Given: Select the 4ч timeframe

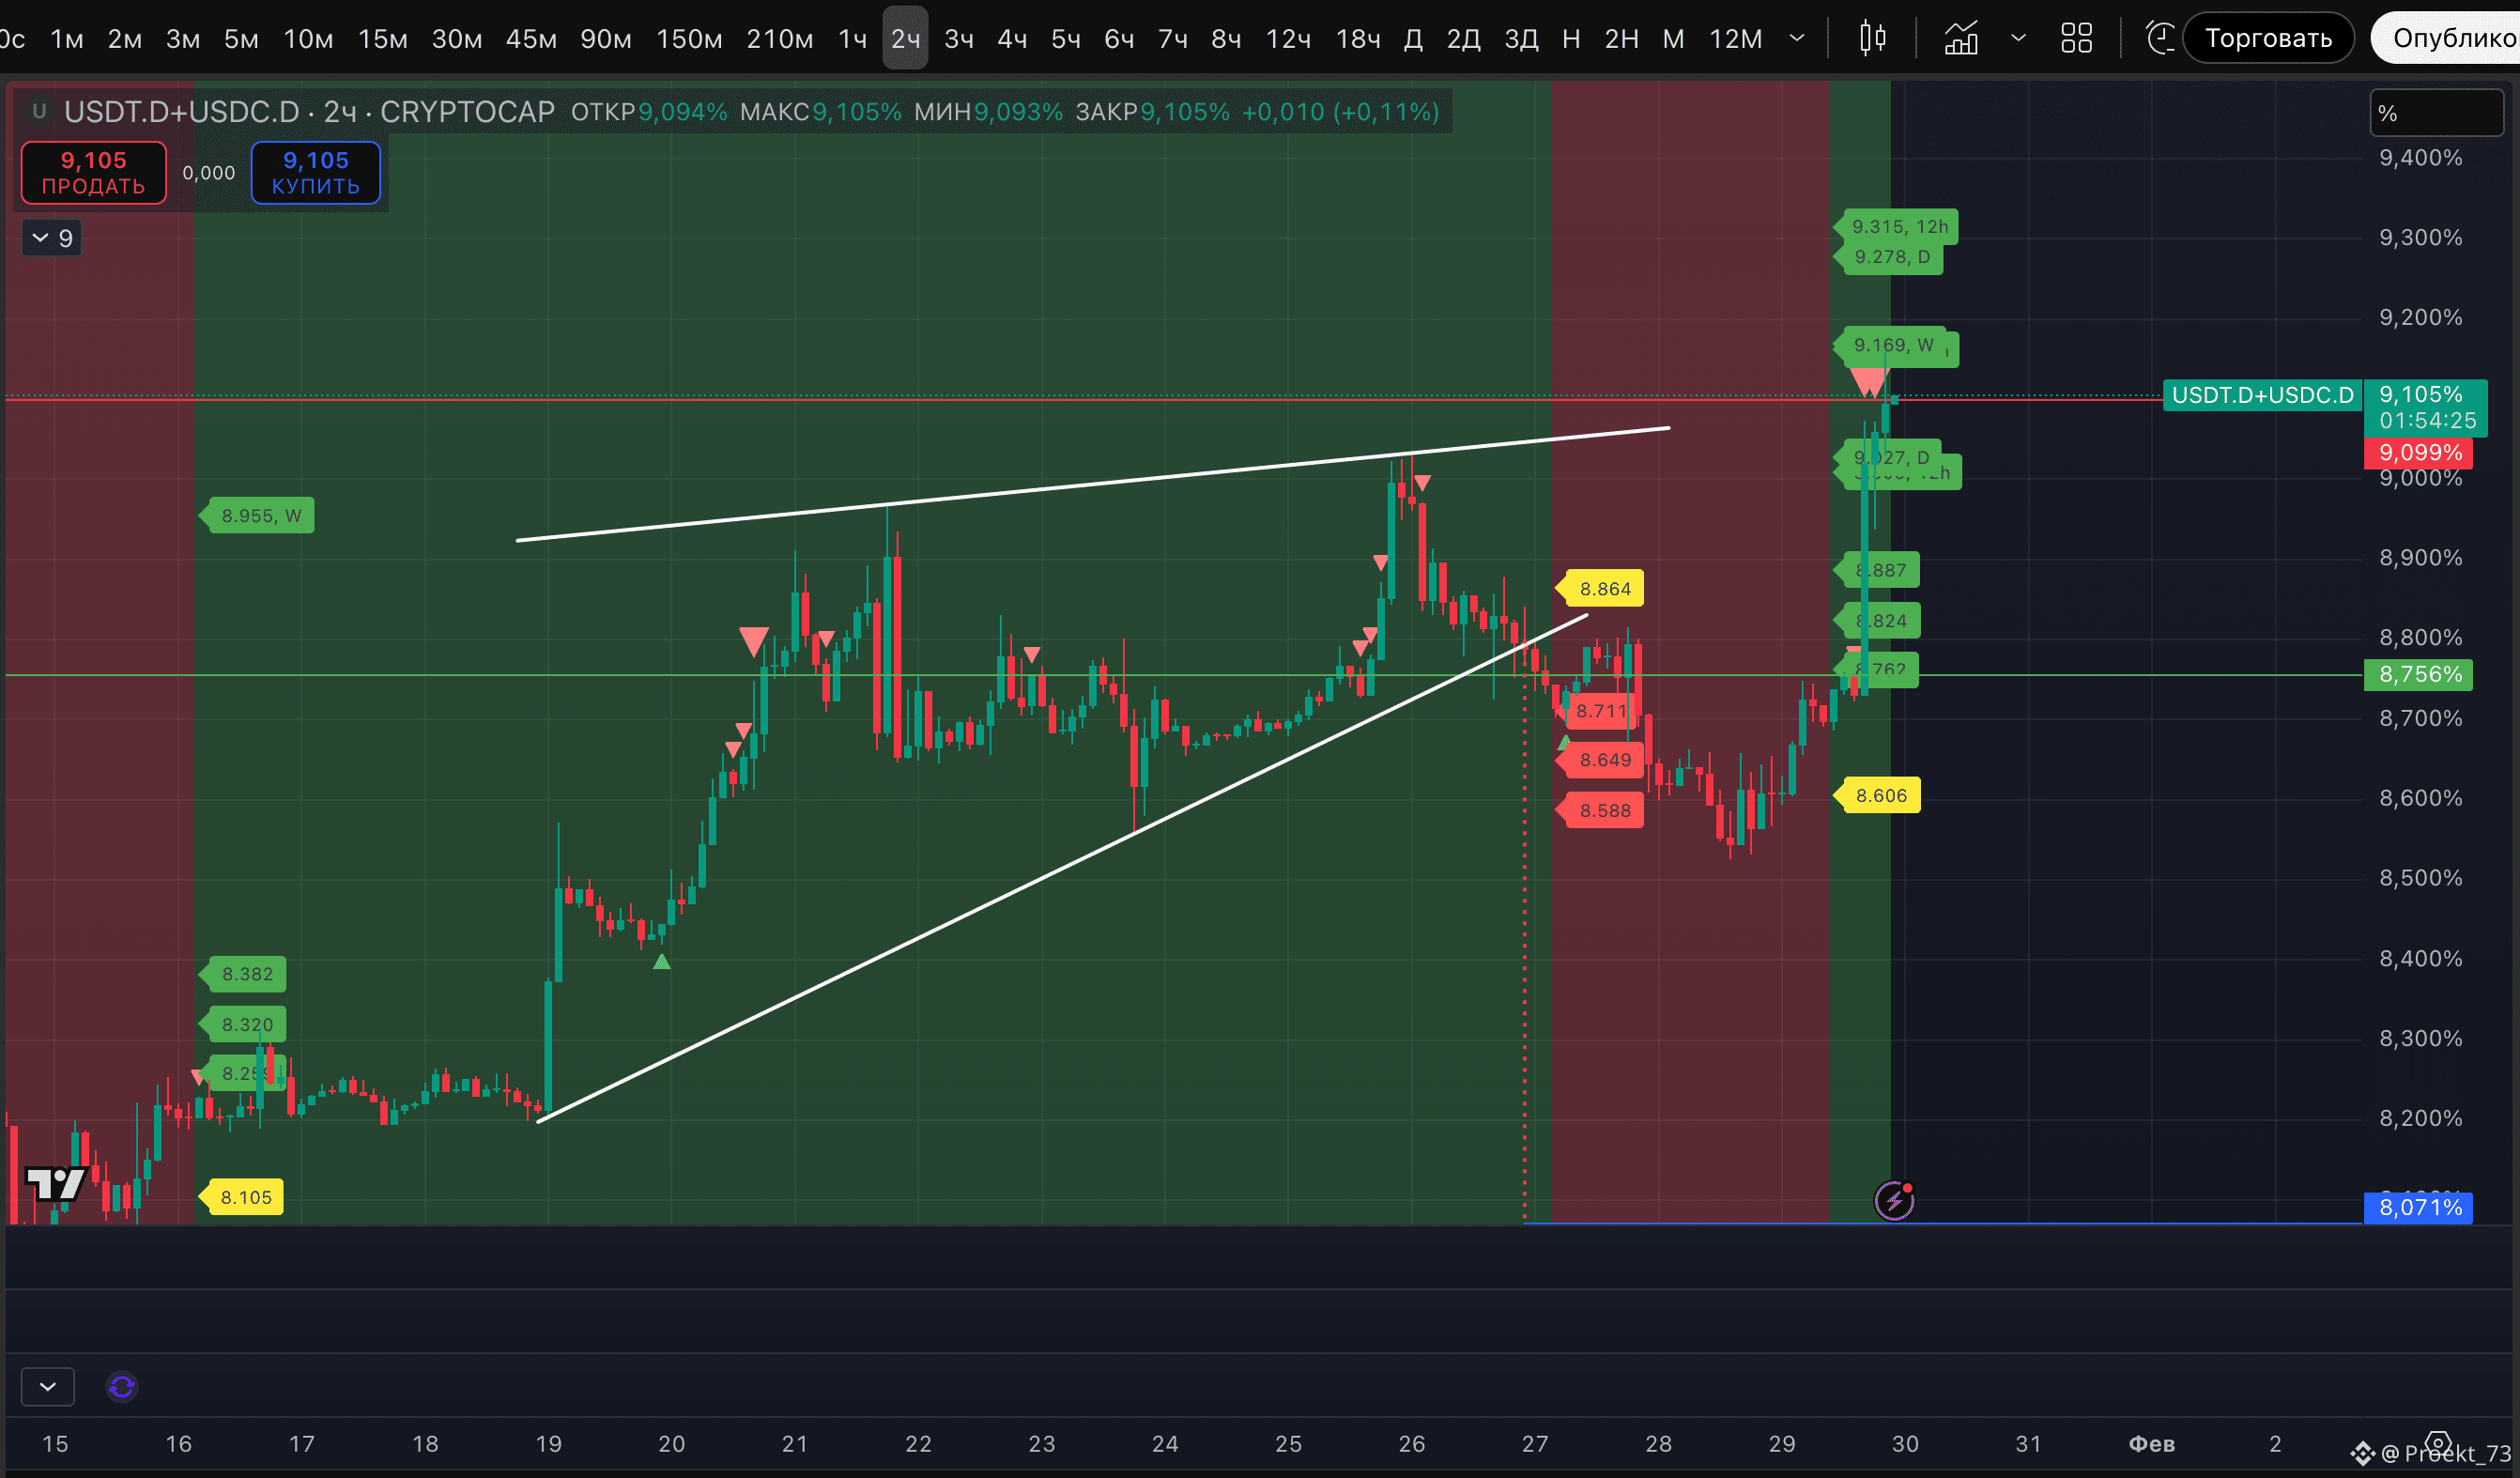Looking at the screenshot, I should tap(1012, 39).
